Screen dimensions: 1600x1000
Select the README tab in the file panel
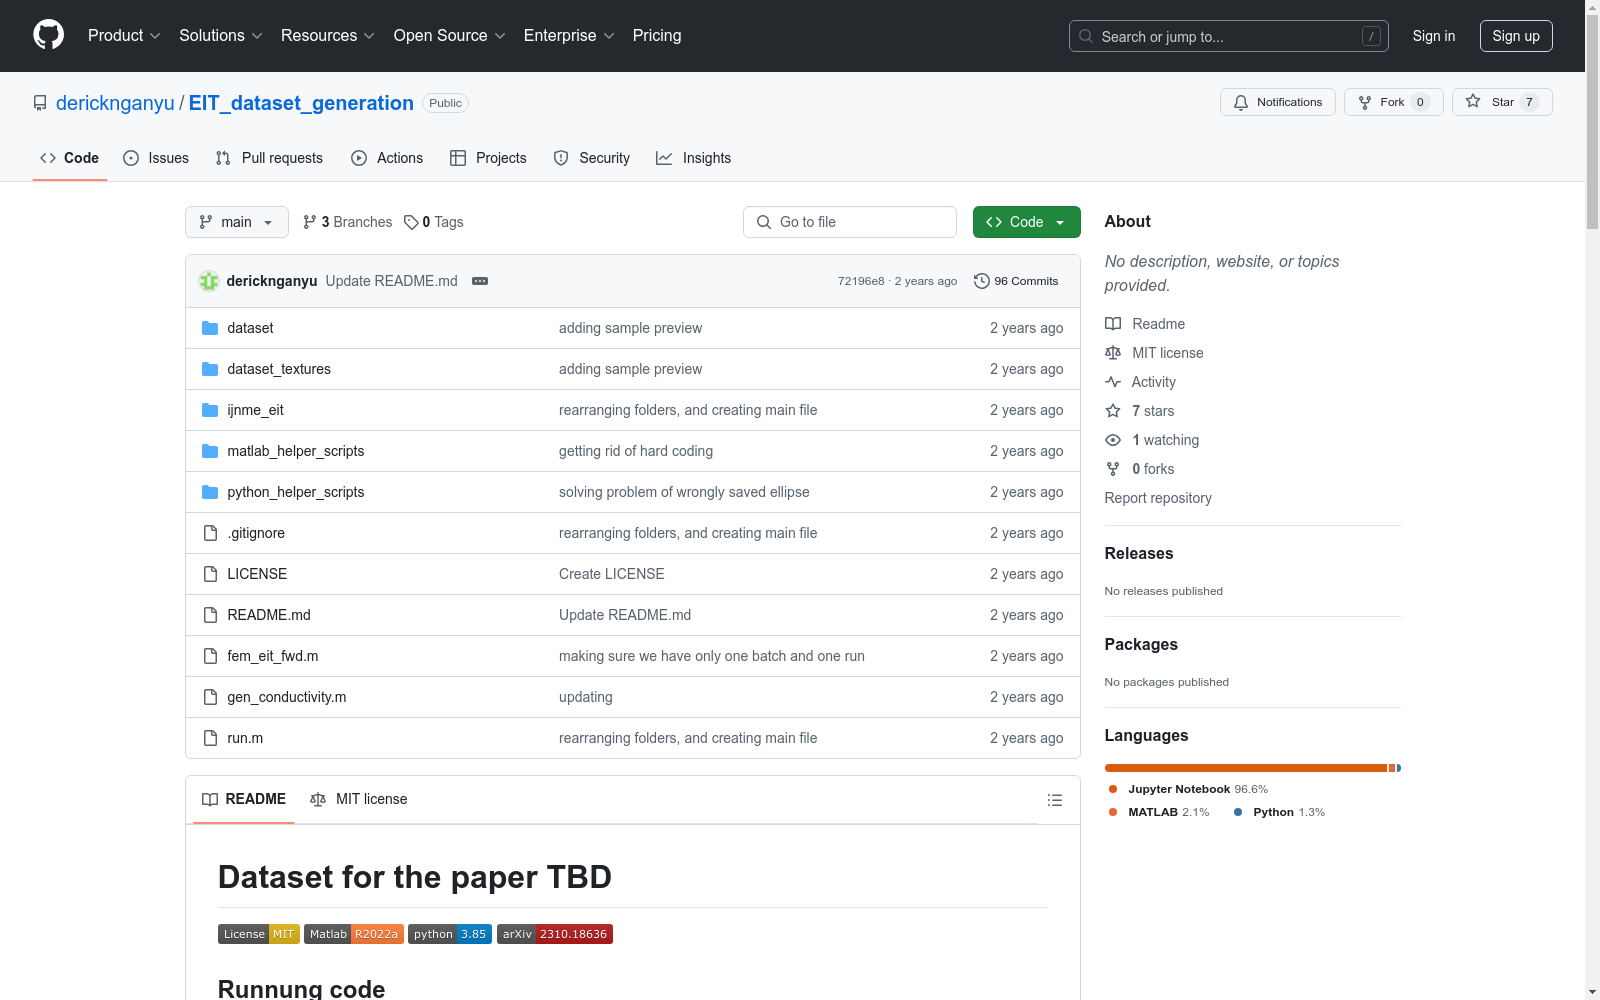click(244, 799)
